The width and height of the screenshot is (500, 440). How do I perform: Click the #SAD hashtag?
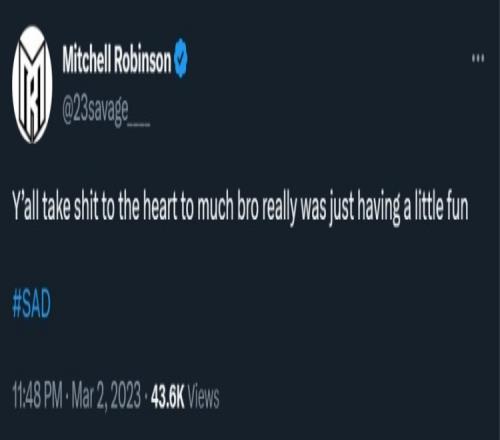[x=31, y=304]
